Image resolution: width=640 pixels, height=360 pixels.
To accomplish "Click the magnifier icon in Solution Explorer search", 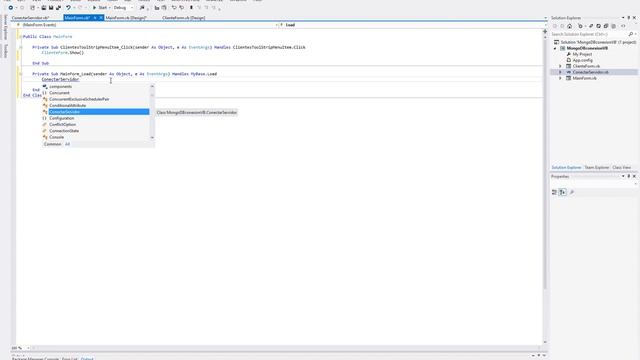I will [x=631, y=34].
